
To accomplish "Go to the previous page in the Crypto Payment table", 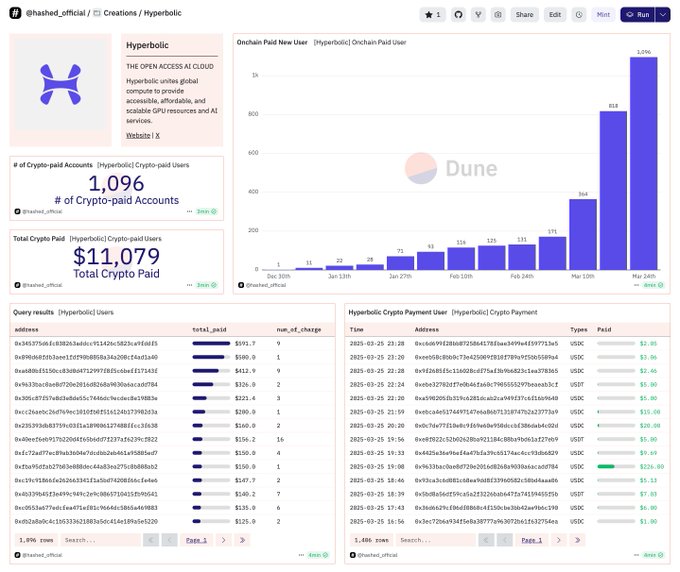I will (x=505, y=540).
